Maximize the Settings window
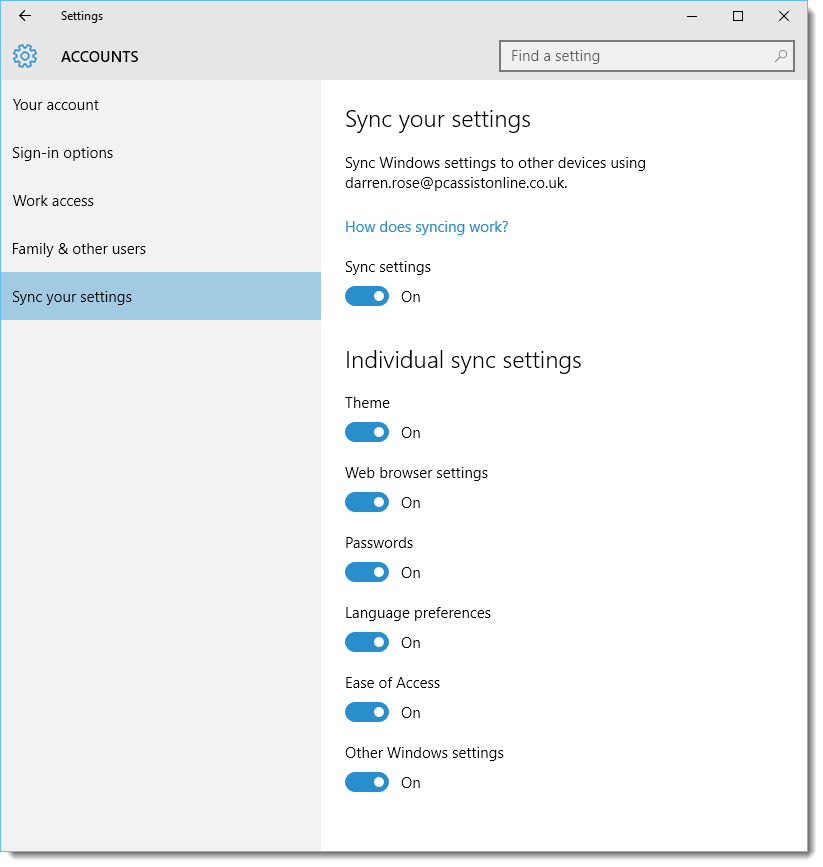This screenshot has height=867, width=823. (738, 16)
